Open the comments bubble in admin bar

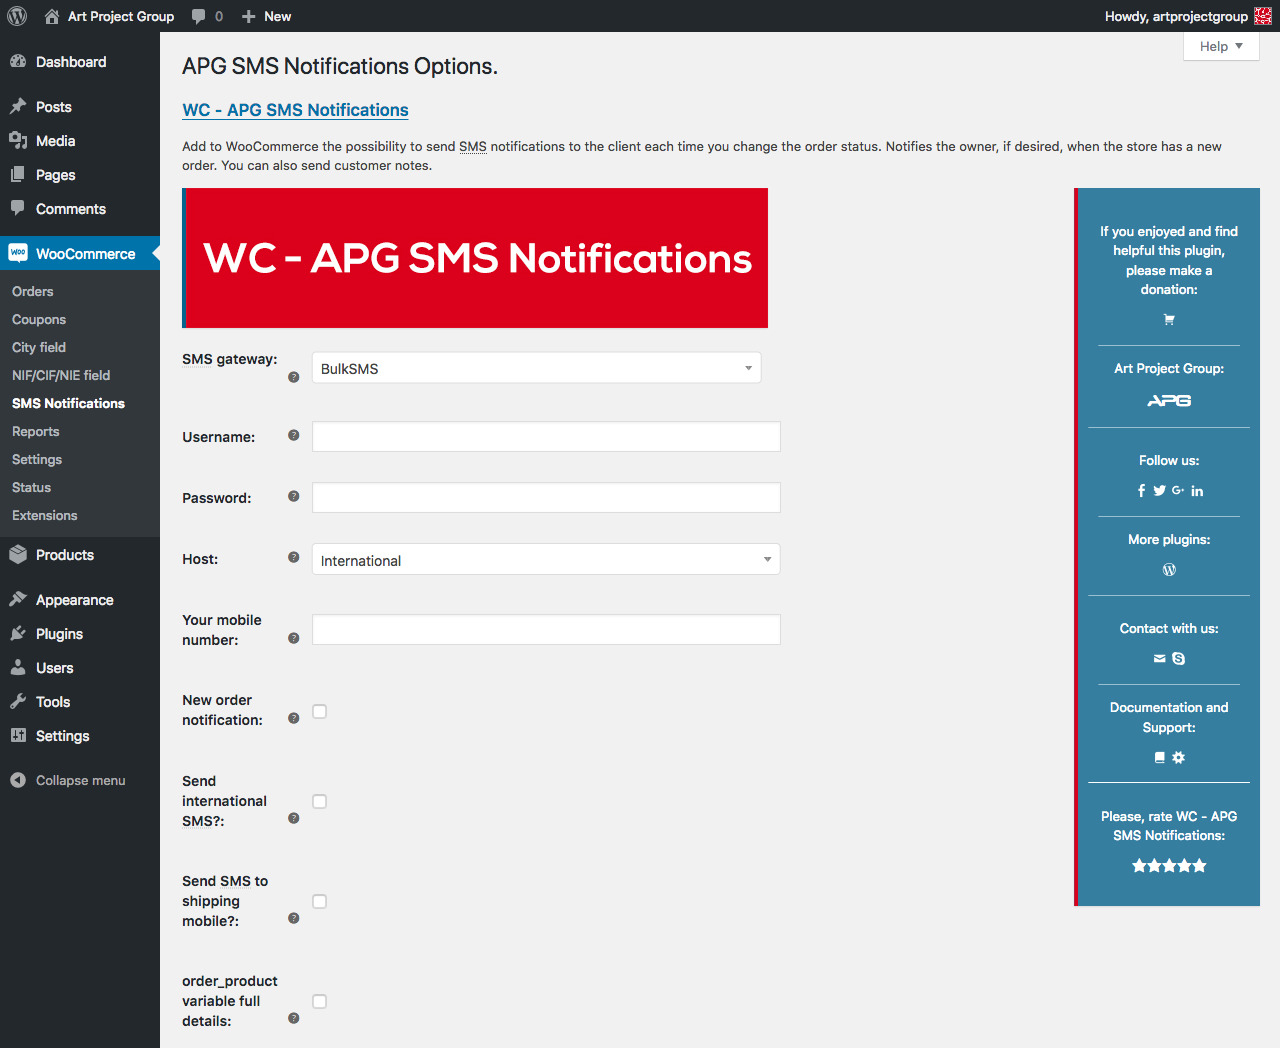pyautogui.click(x=207, y=16)
